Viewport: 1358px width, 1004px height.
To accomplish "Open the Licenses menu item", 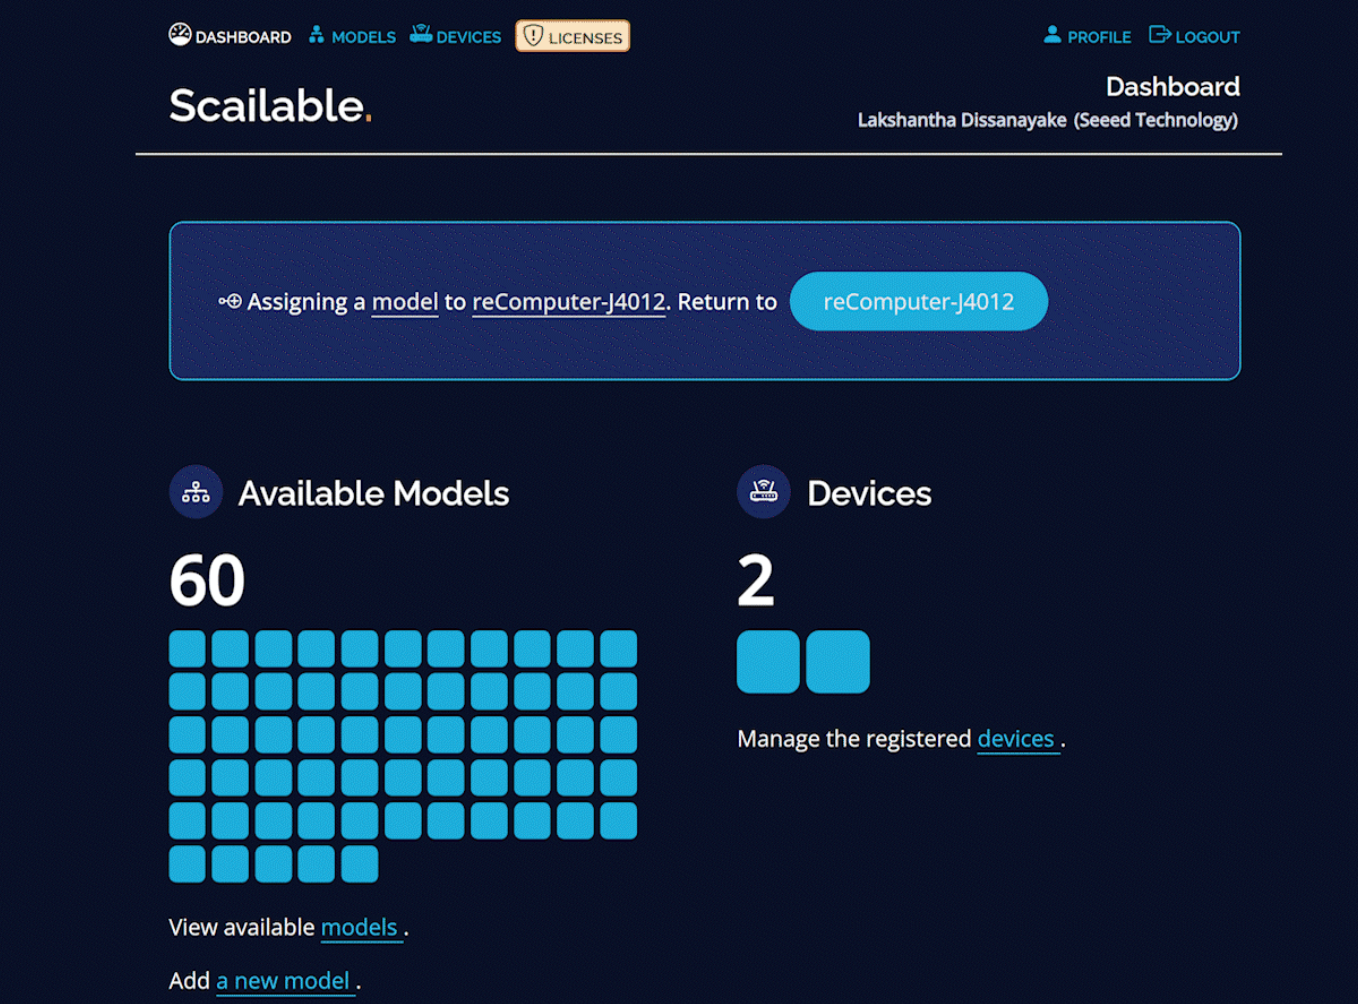I will (x=584, y=38).
